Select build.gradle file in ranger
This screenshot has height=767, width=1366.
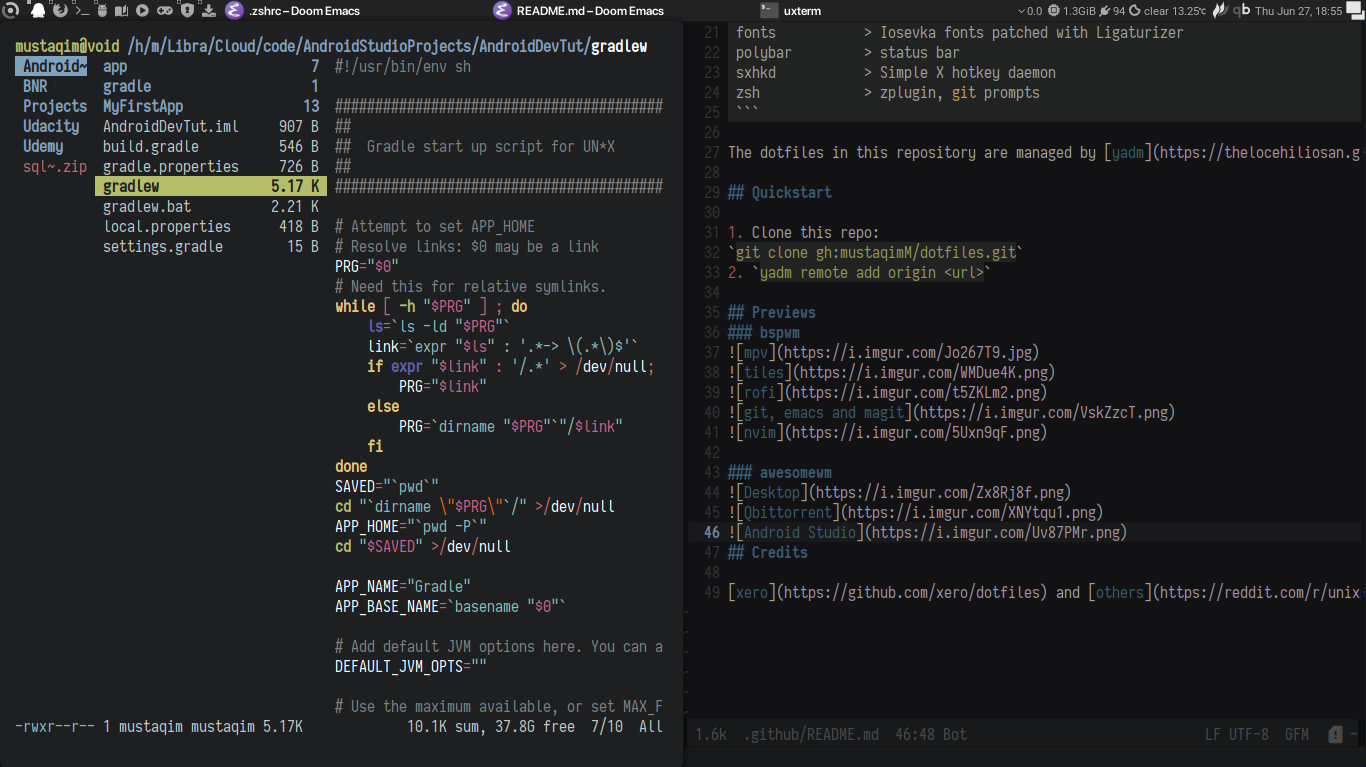211,146
